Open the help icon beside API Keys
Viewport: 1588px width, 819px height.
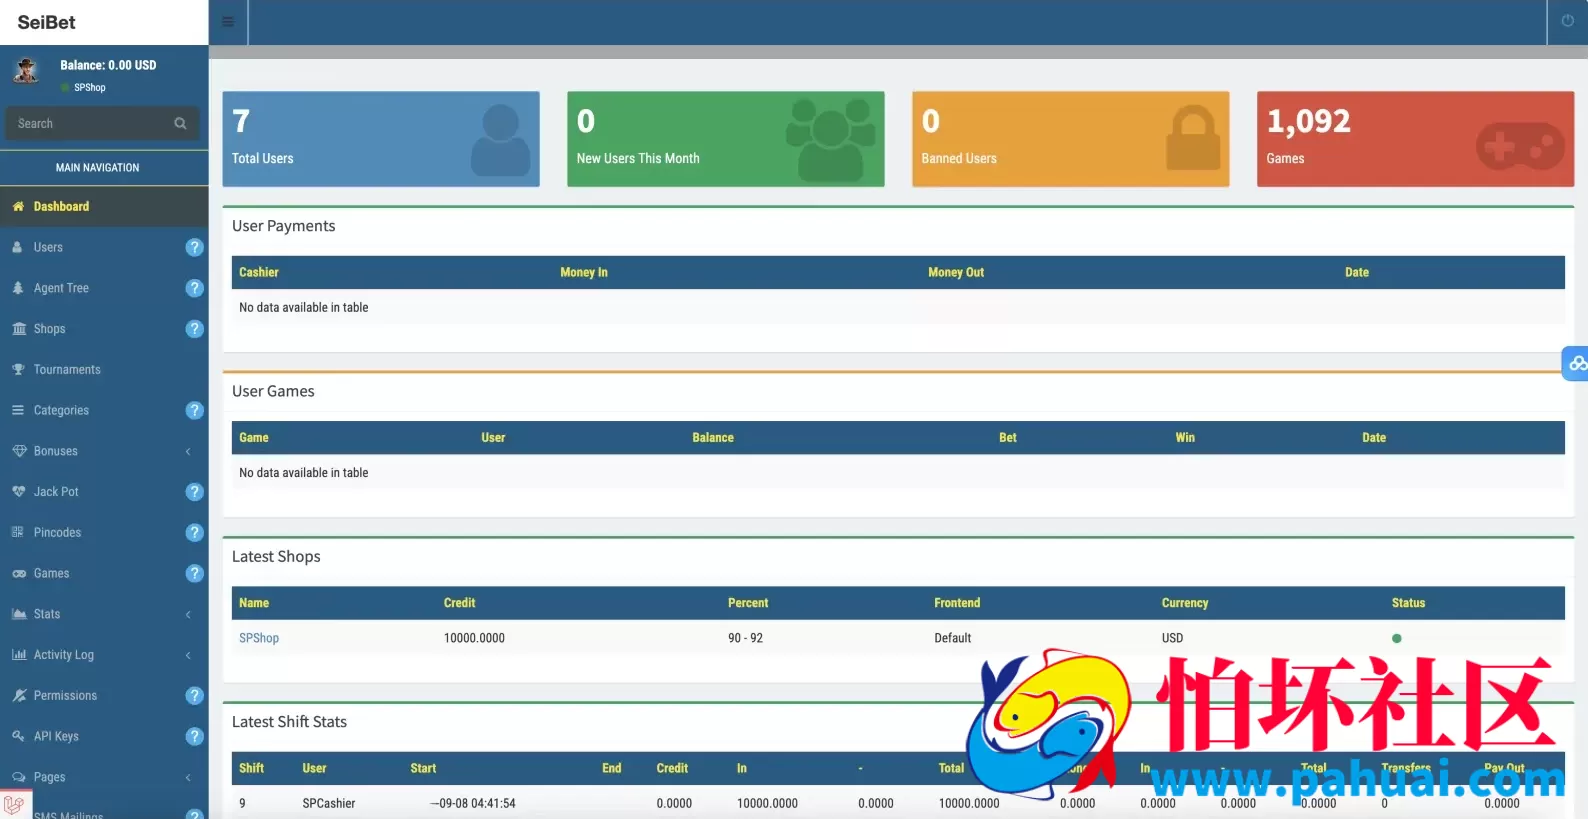click(x=195, y=736)
